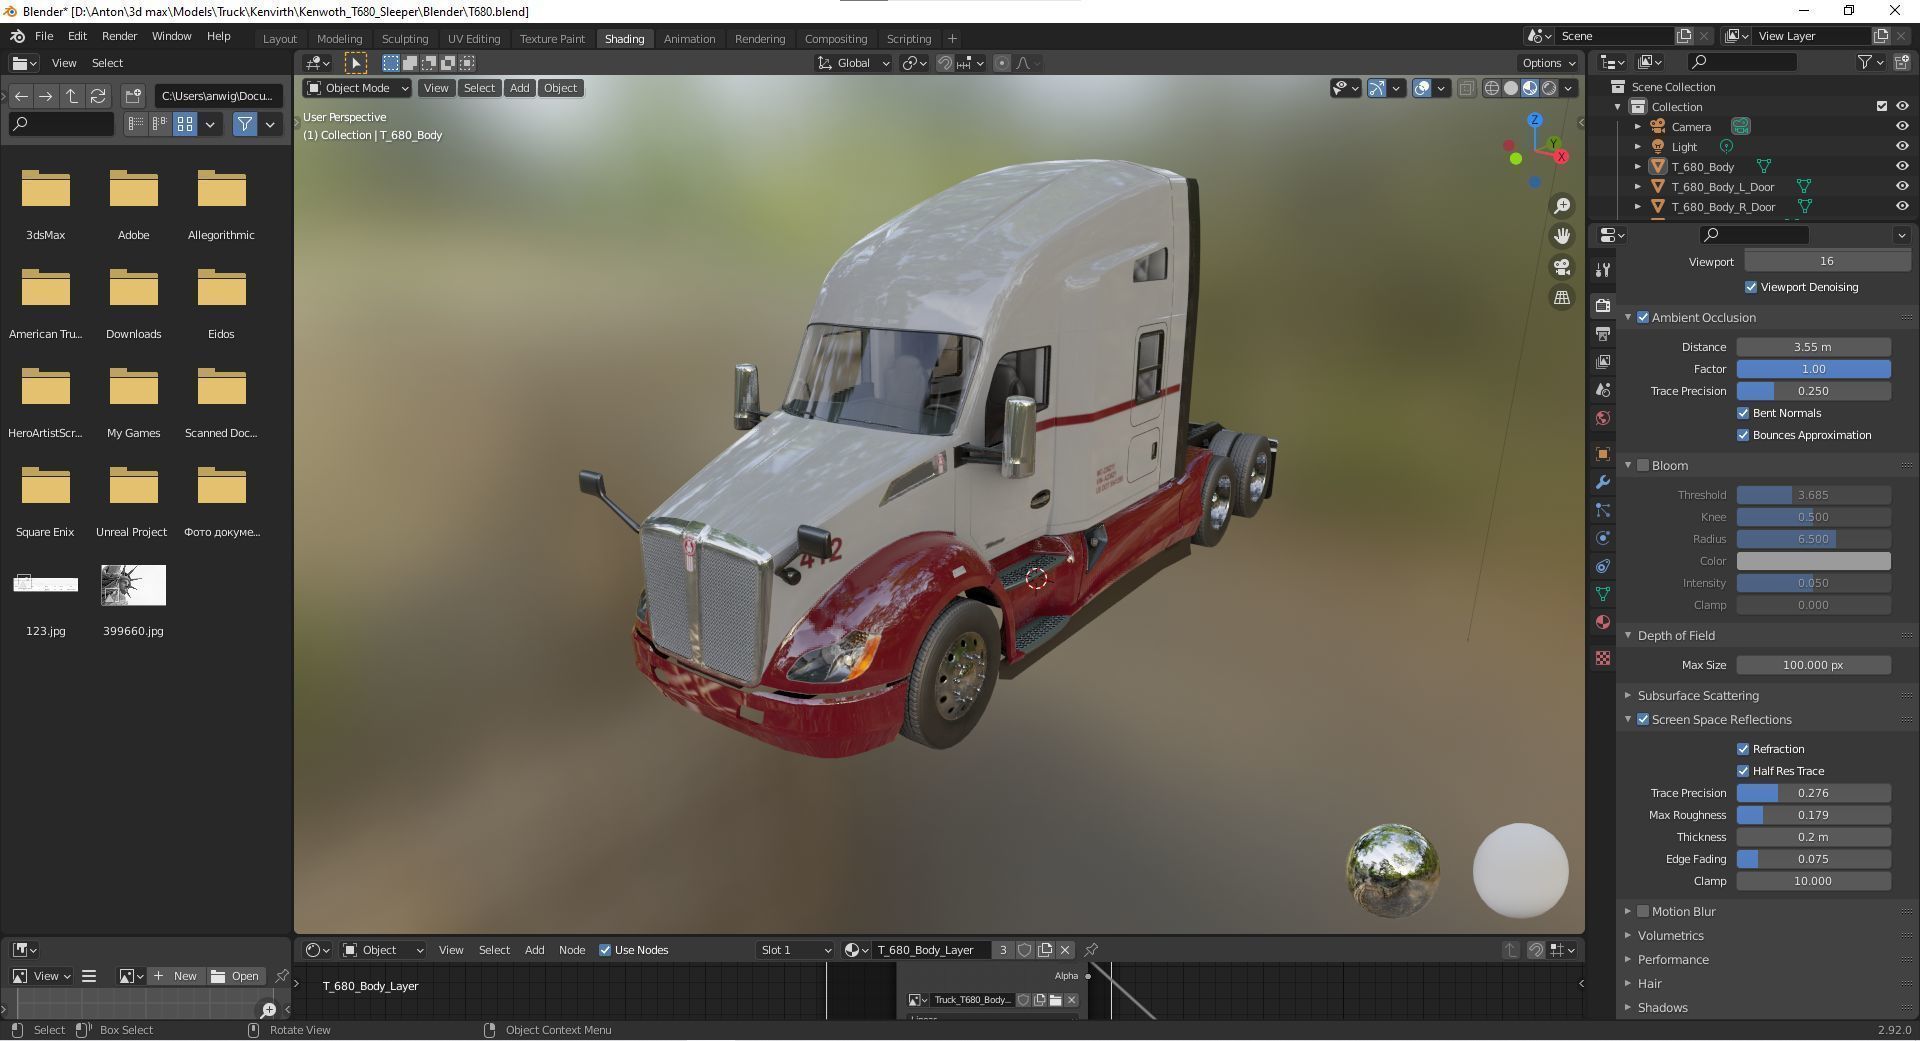Disable Screen Space Reflections checkbox
The height and width of the screenshot is (1041, 1920).
(1643, 719)
